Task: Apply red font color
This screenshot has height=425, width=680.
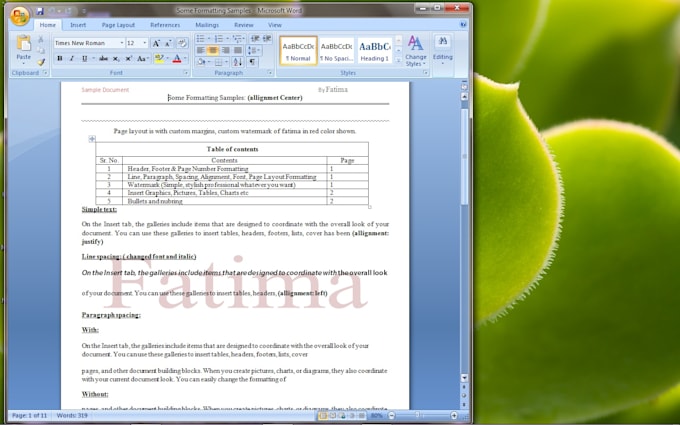Action: point(177,59)
